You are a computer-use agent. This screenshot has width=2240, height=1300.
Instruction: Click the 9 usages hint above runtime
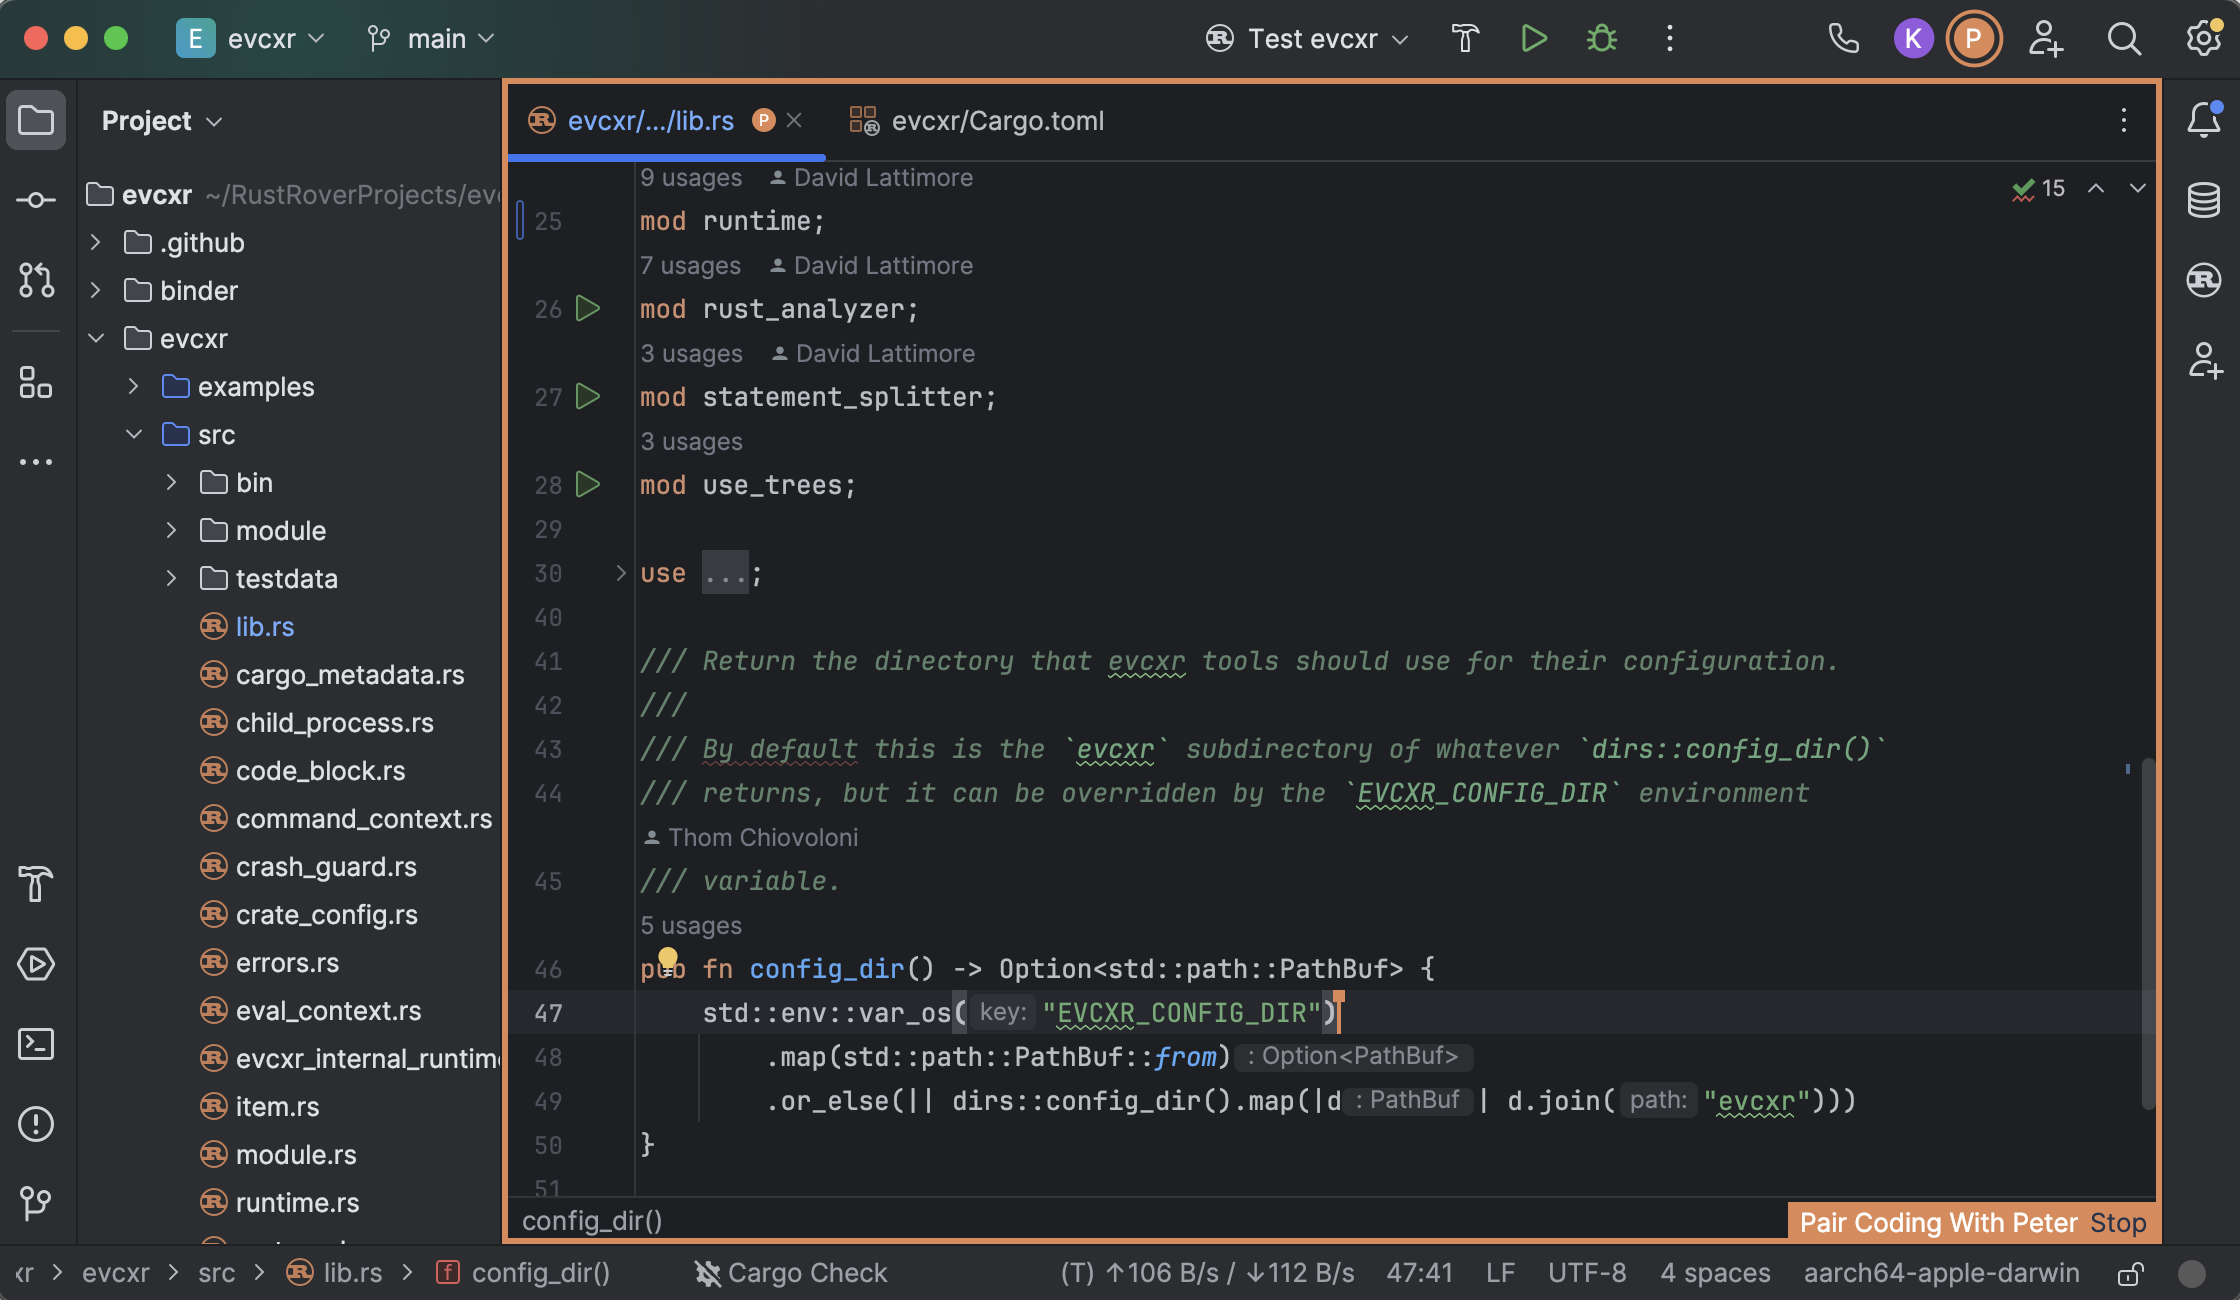coord(691,177)
